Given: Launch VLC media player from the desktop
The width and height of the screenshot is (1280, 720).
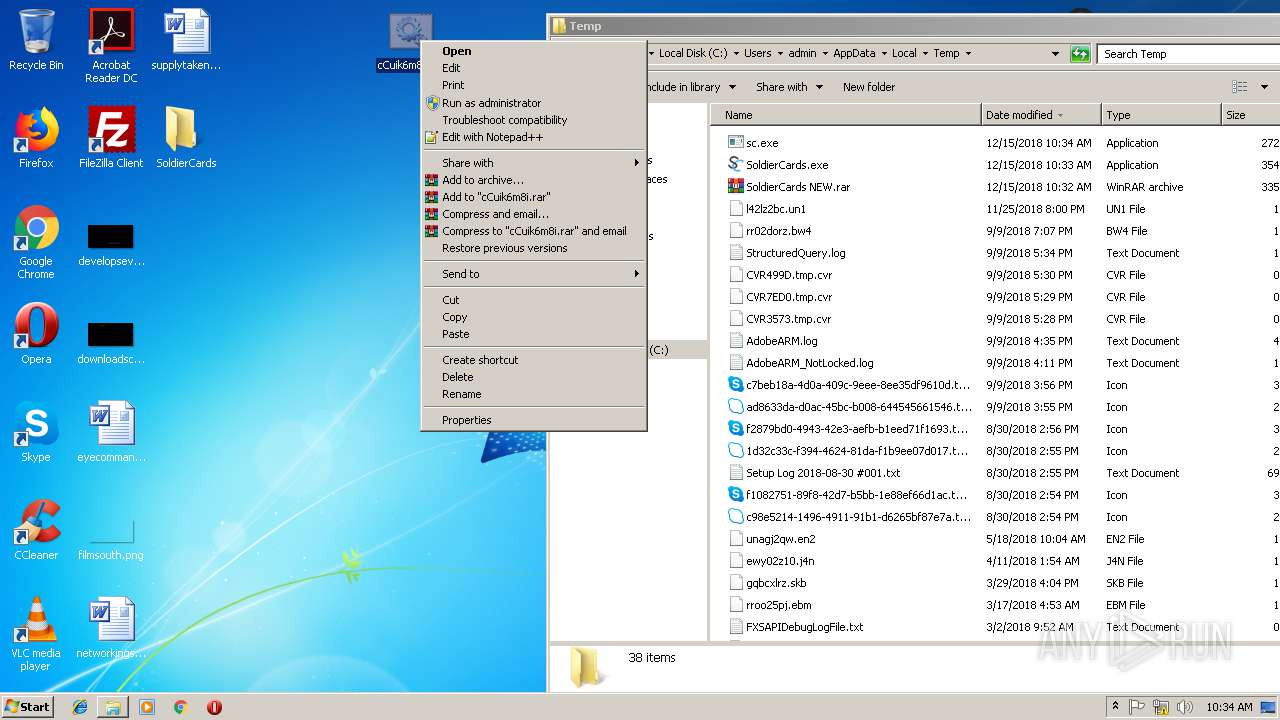Looking at the screenshot, I should coord(36,635).
